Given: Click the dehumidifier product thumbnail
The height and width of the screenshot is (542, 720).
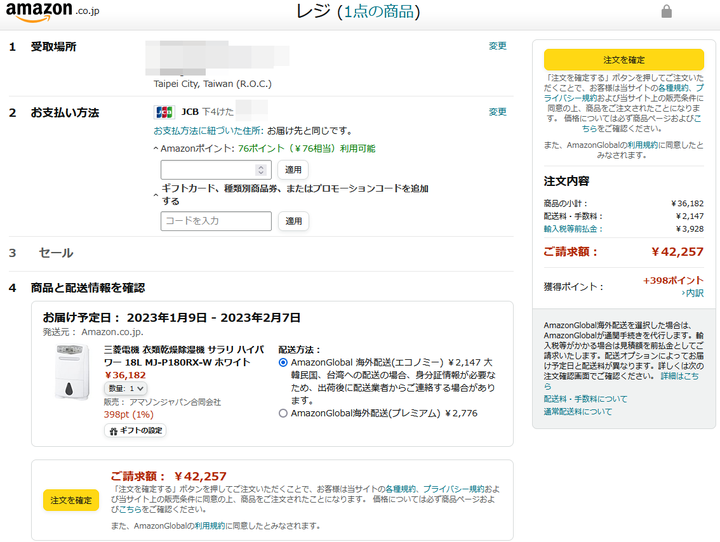Looking at the screenshot, I should point(72,372).
